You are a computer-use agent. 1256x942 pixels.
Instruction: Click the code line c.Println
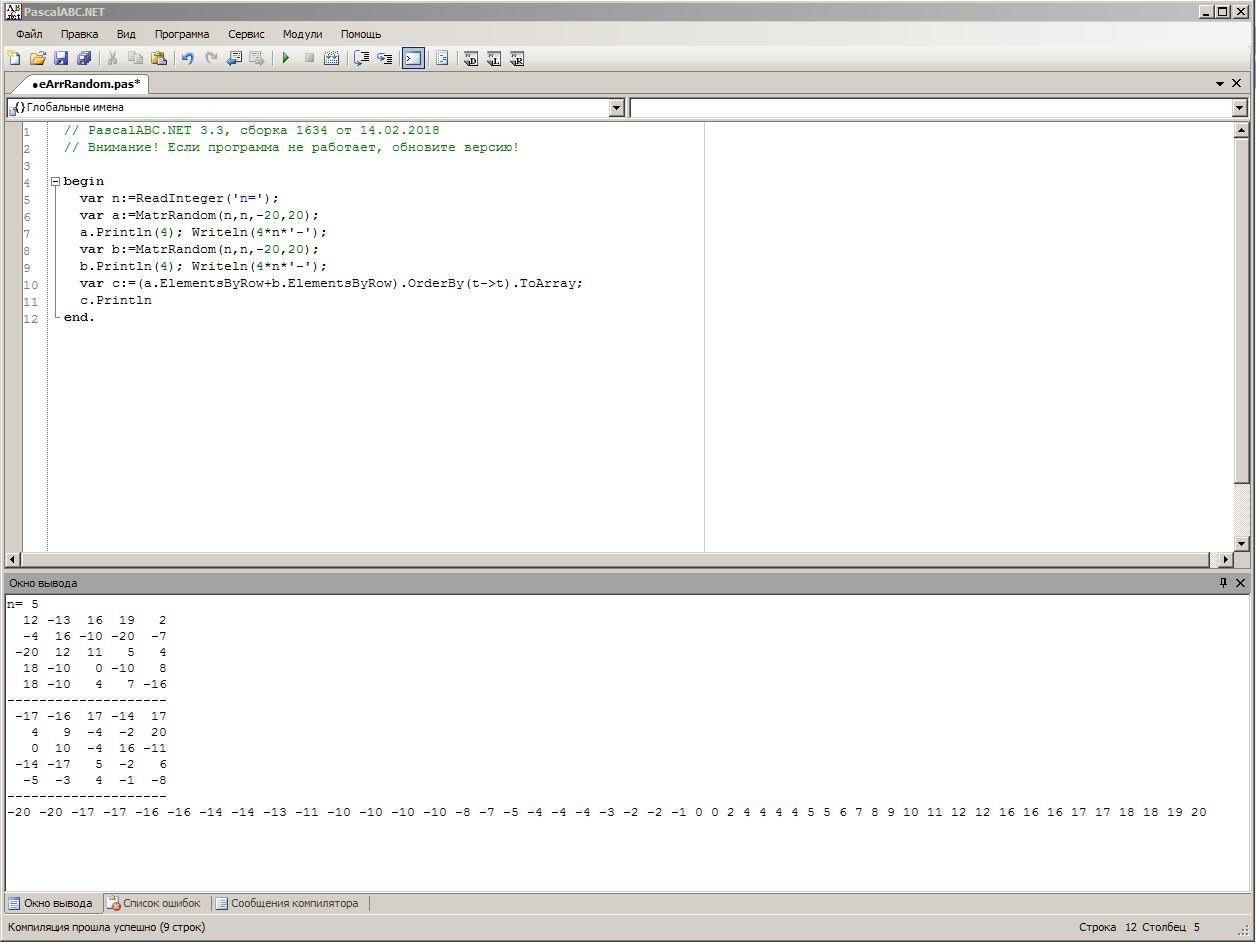pos(116,300)
